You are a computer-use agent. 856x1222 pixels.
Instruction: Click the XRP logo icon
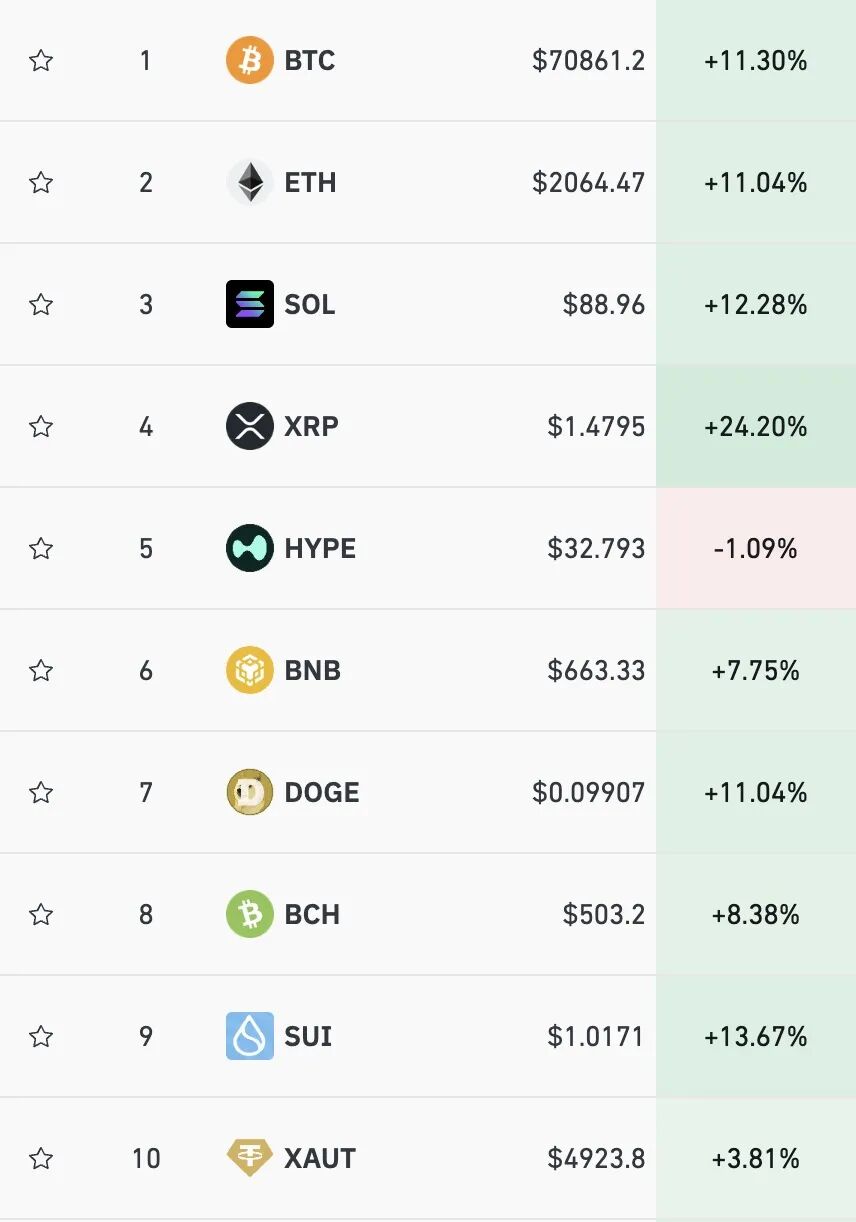pos(249,427)
